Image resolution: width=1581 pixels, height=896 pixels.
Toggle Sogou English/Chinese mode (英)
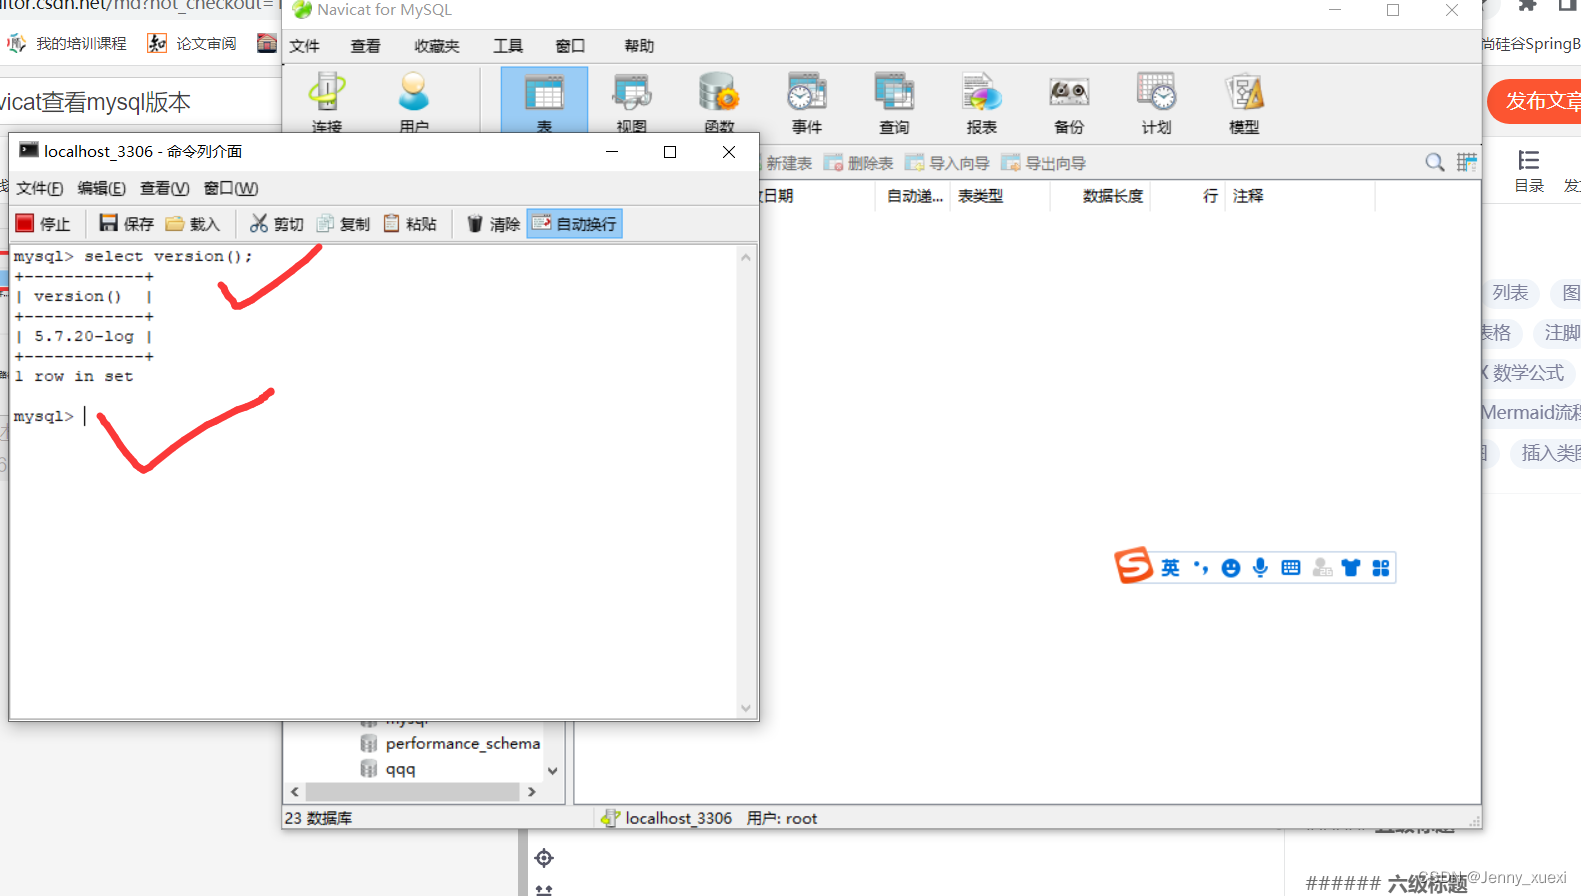point(1170,568)
